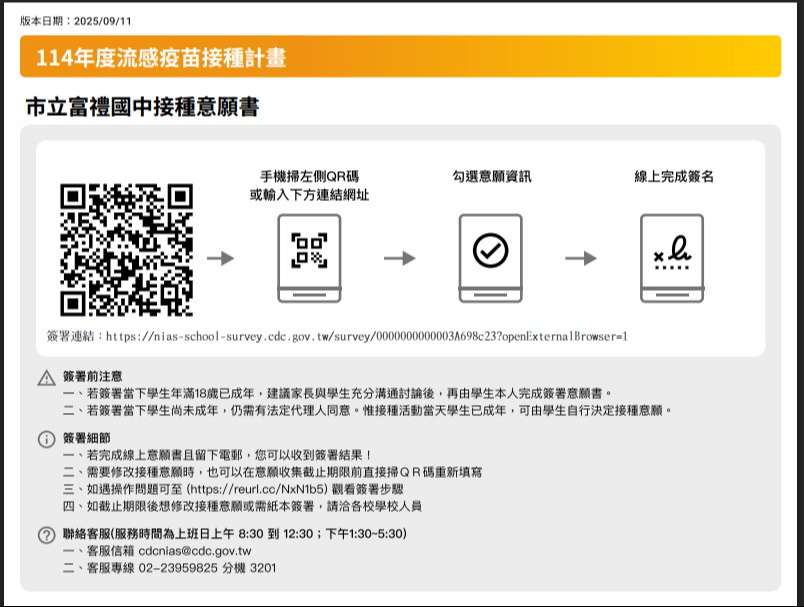Click the arrow between scan and checkmark icons
The image size is (804, 607).
point(400,258)
